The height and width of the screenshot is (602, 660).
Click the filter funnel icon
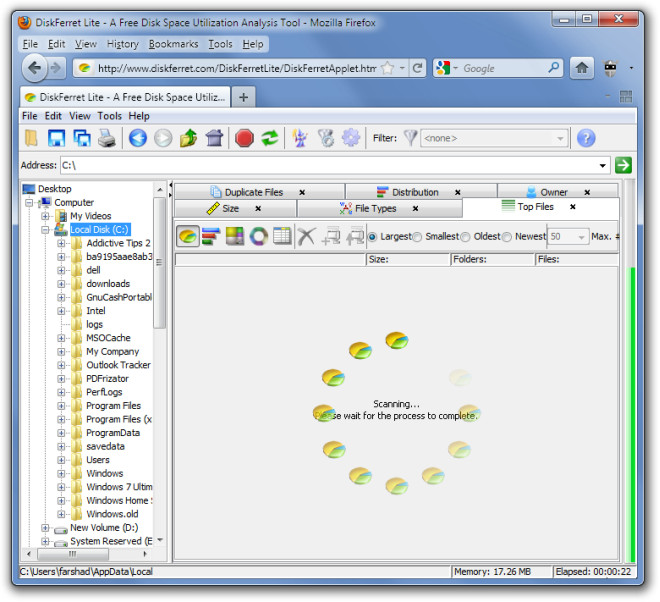pyautogui.click(x=410, y=138)
